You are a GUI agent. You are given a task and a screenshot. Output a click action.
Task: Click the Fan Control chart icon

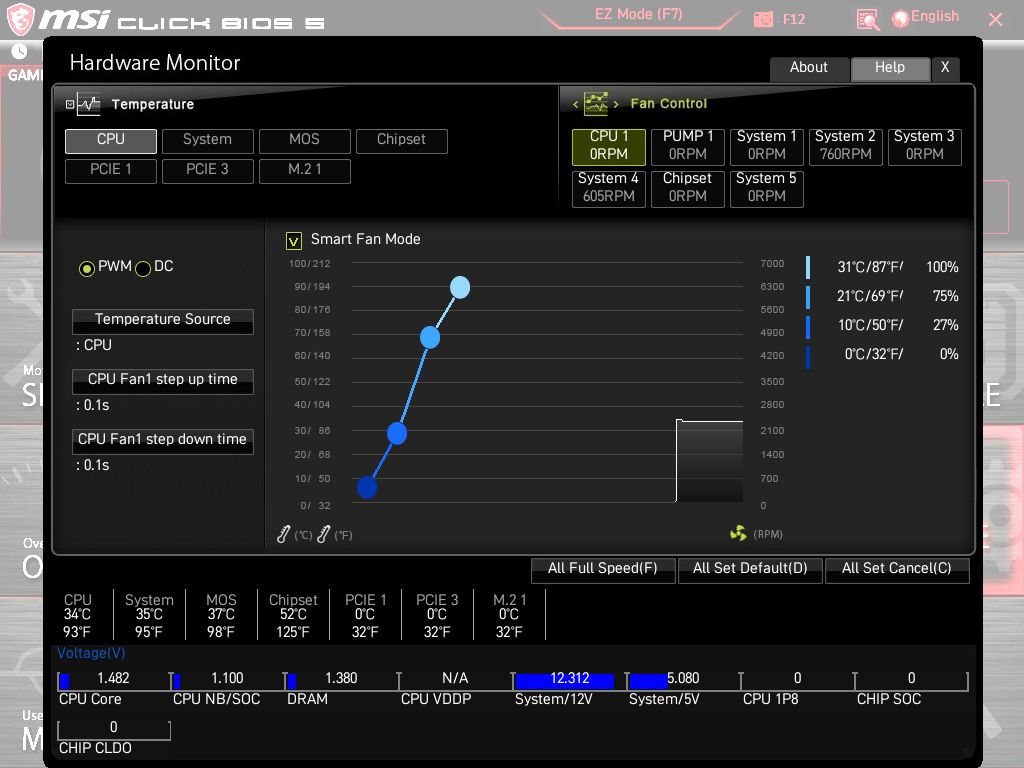(596, 103)
